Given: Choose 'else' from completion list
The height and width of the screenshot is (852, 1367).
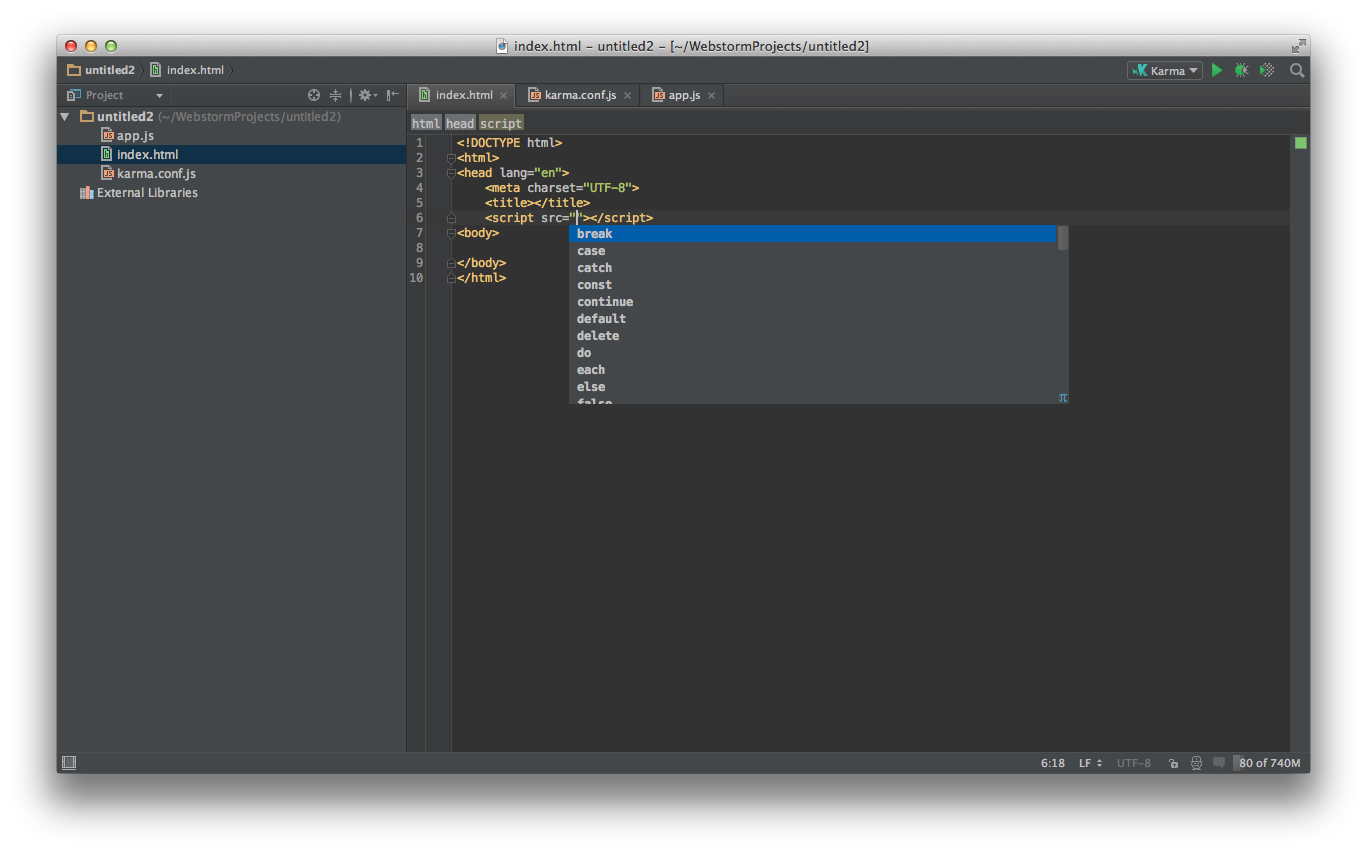Looking at the screenshot, I should click(x=812, y=387).
